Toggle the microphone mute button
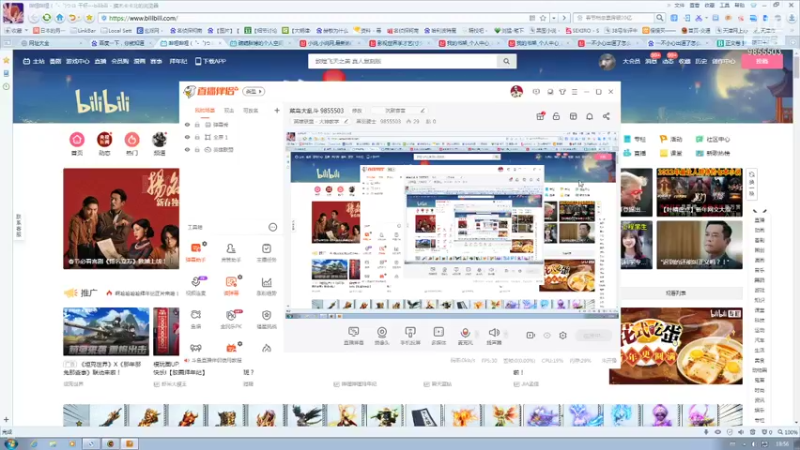 465,333
